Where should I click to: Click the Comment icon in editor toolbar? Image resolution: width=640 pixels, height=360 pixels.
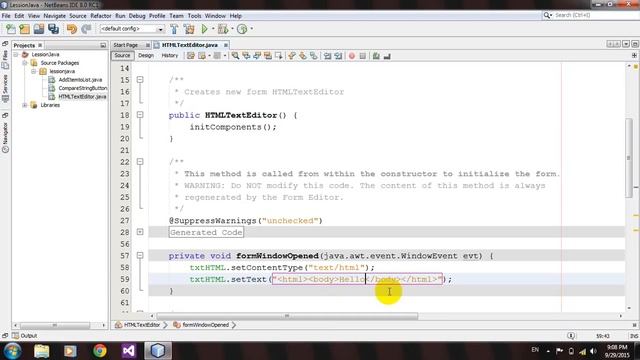coord(376,56)
